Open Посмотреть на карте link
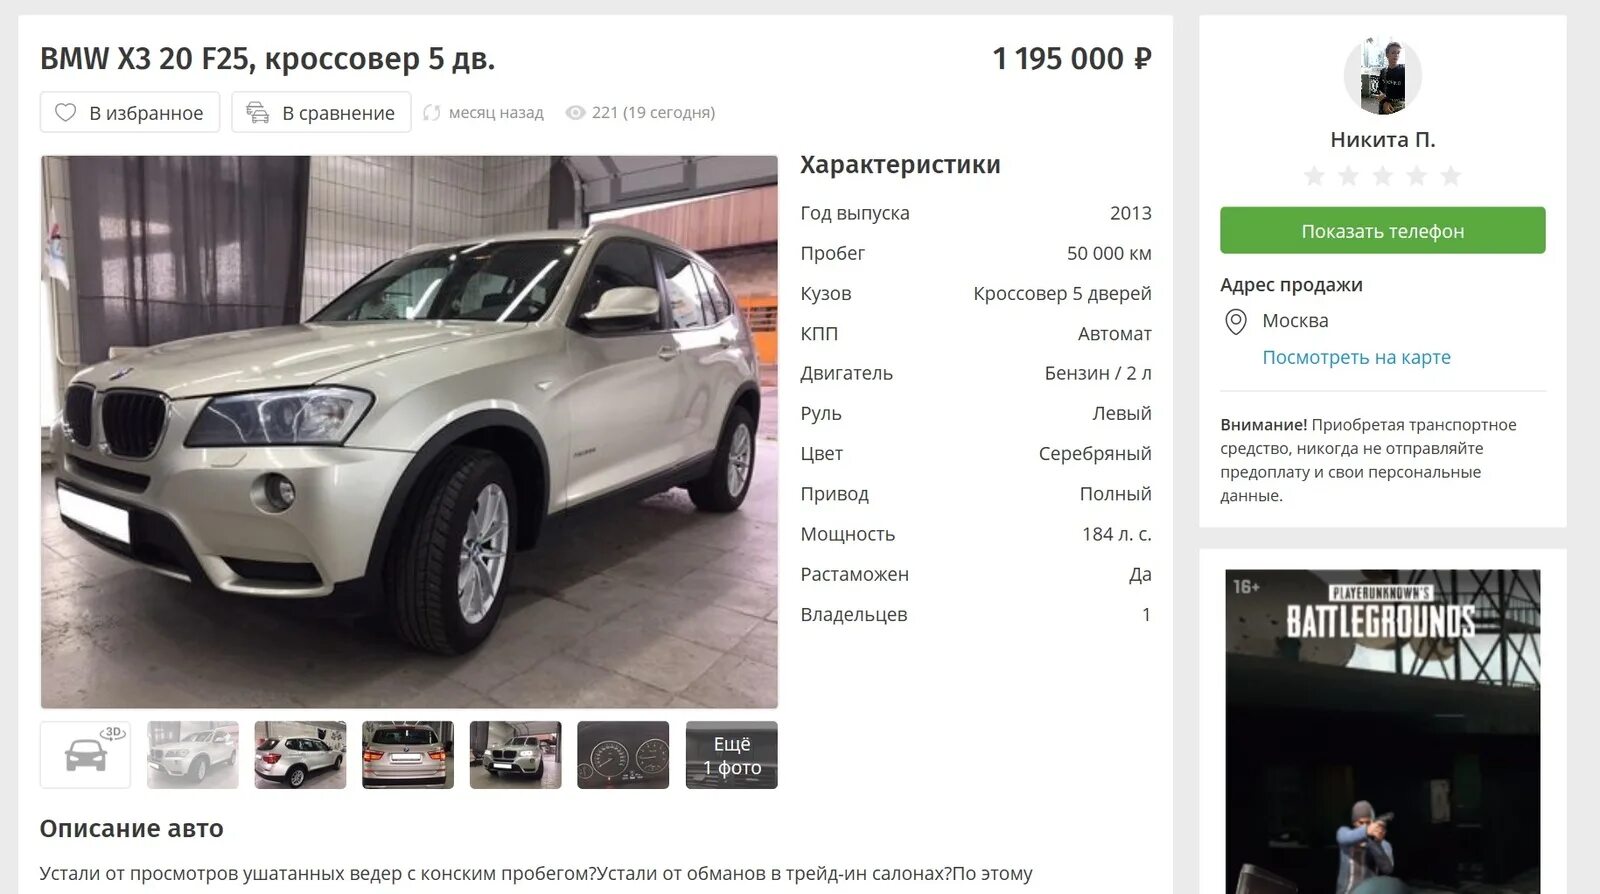This screenshot has height=894, width=1600. (1356, 357)
